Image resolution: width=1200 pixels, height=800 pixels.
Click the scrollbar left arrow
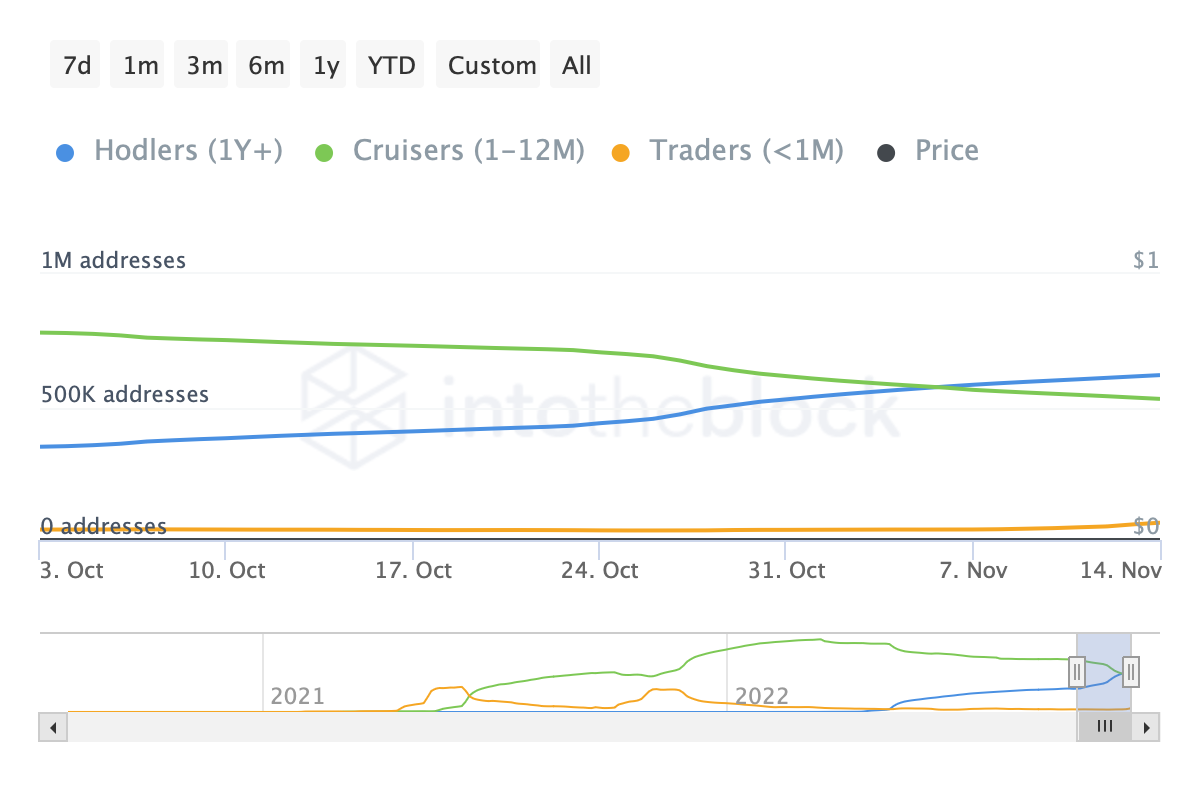point(53,727)
